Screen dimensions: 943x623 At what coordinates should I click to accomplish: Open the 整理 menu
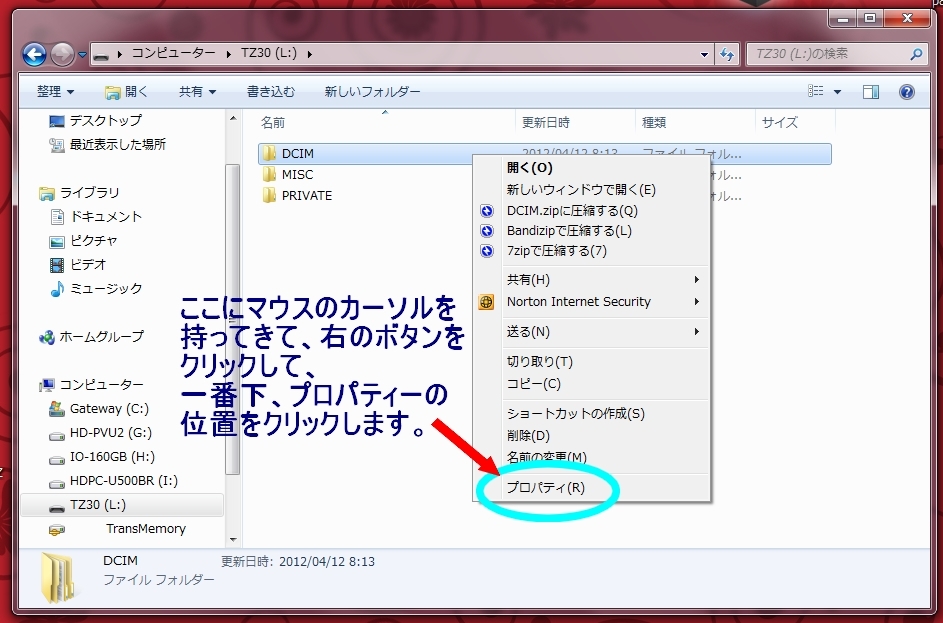coord(55,91)
